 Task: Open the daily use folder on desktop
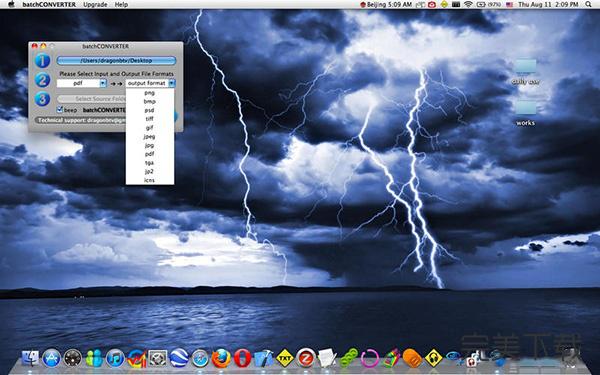tap(525, 72)
